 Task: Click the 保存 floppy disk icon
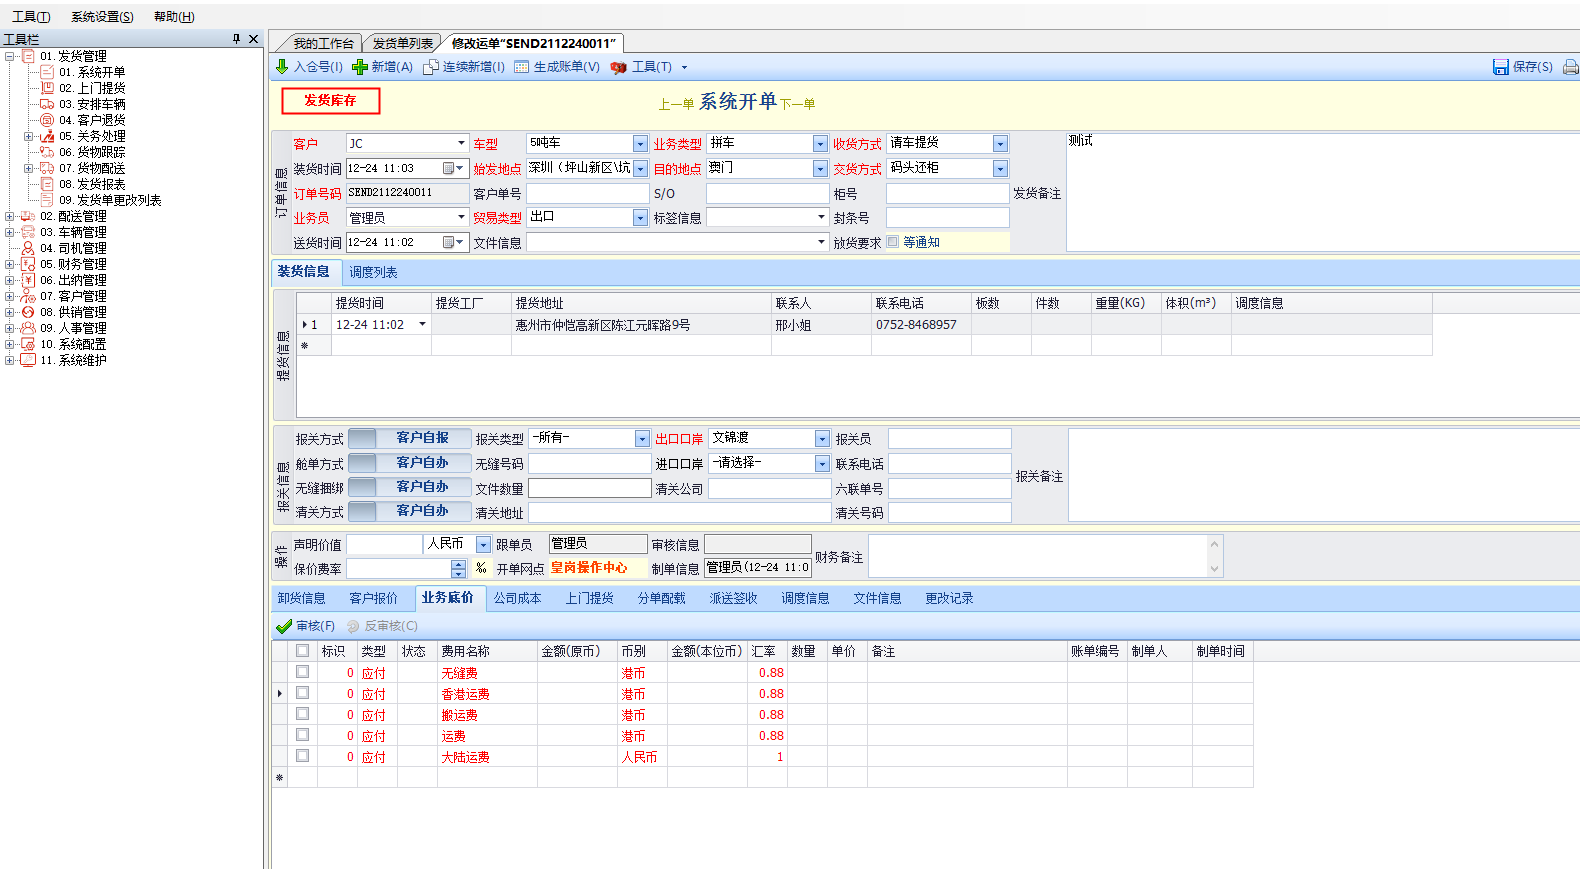tap(1500, 67)
